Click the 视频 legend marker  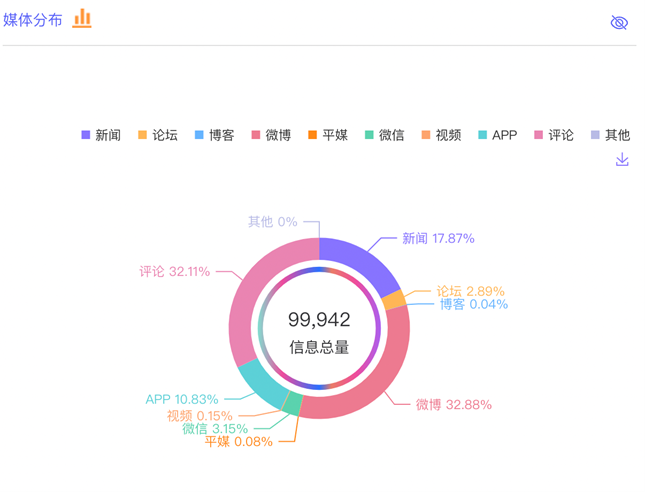coord(426,135)
